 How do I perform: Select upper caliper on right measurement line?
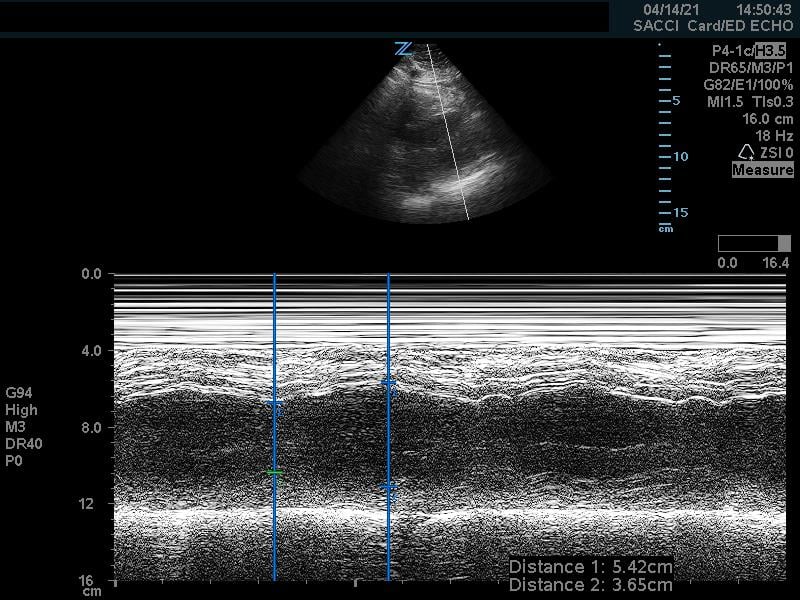[x=388, y=383]
